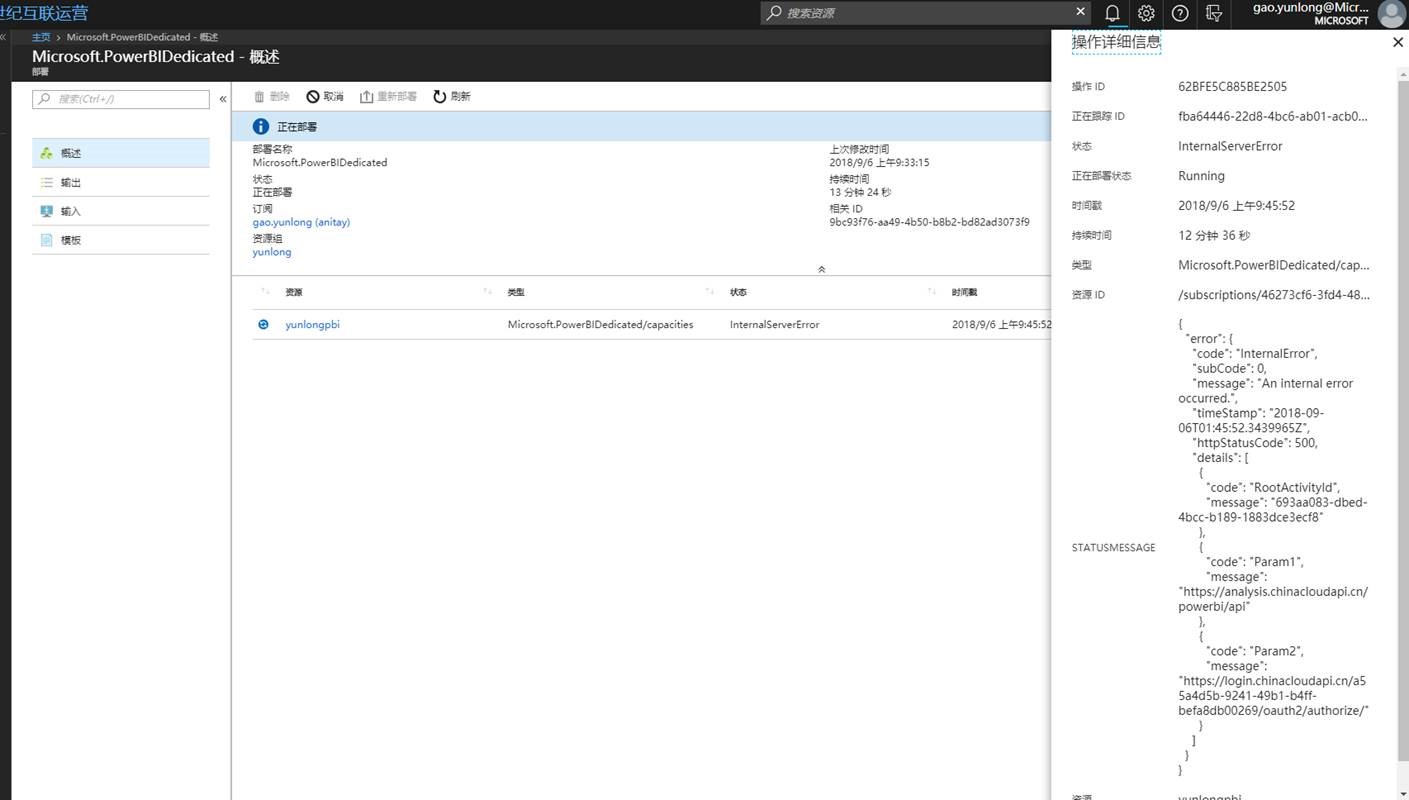The image size is (1409, 800).
Task: Open the feedback icon in top bar
Action: coord(1214,13)
